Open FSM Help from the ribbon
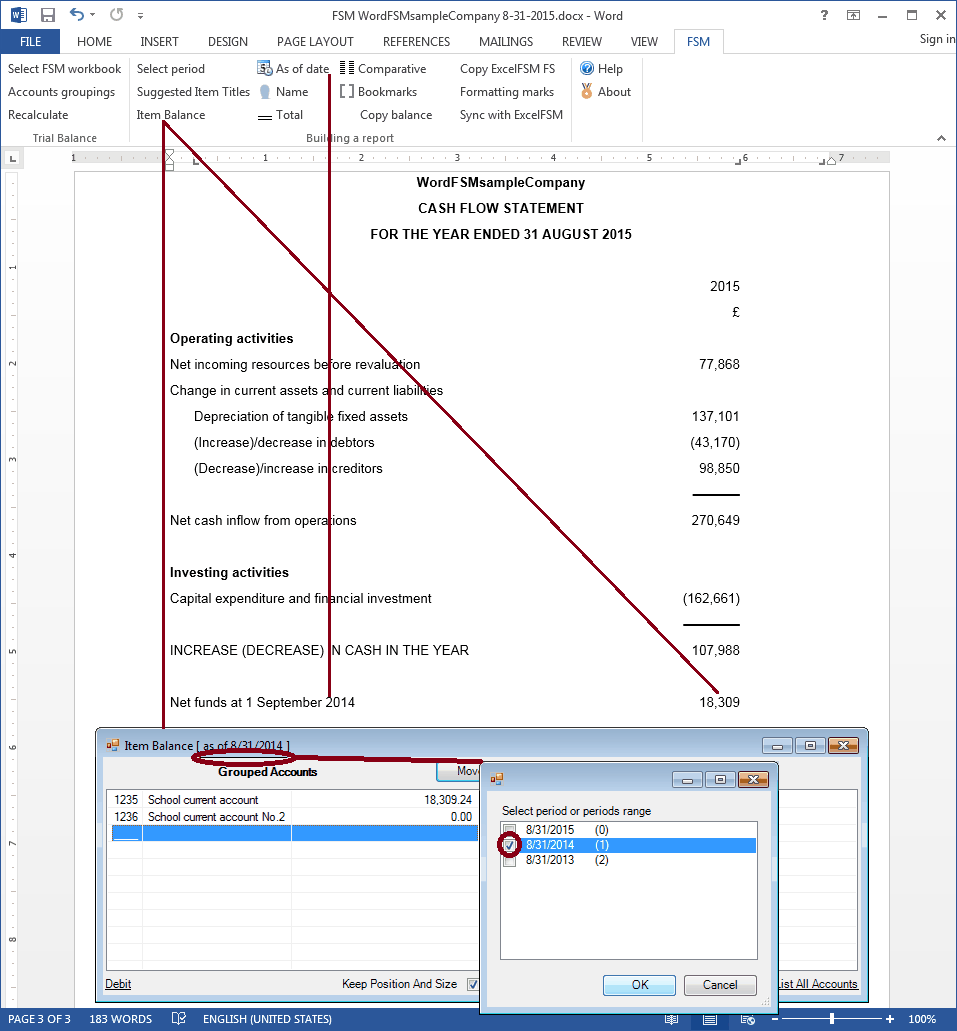Screen dimensions: 957x1031 click(x=601, y=68)
